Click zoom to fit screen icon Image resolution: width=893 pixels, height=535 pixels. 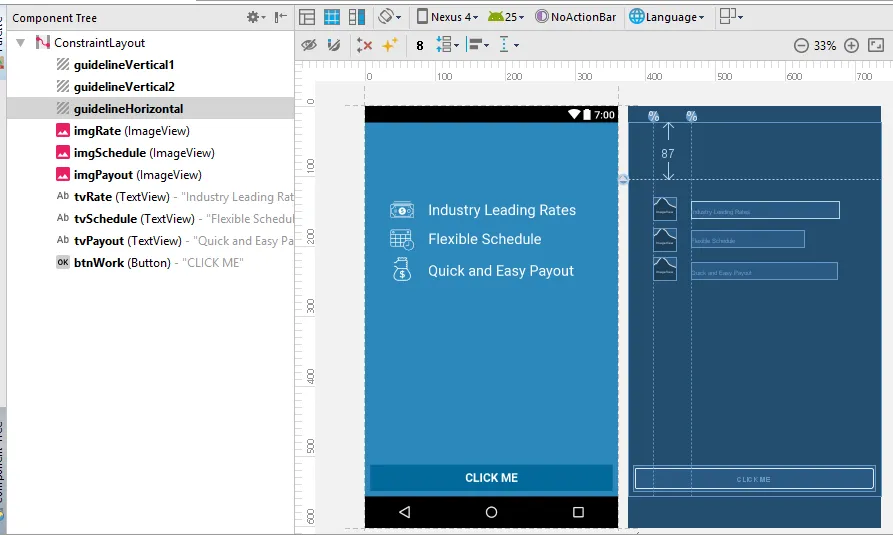[x=876, y=45]
